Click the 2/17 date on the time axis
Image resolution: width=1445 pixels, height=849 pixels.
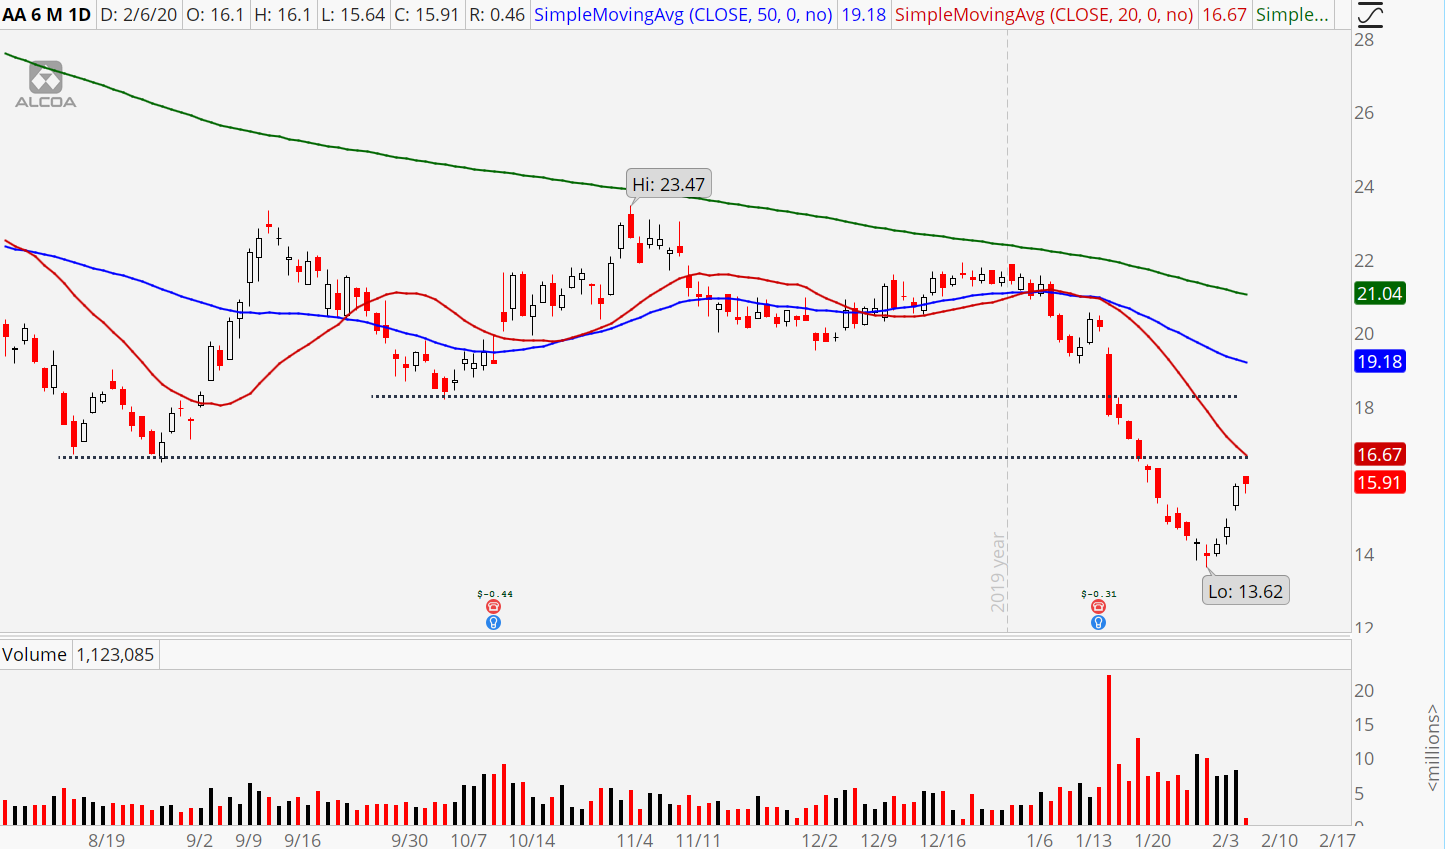[1338, 840]
